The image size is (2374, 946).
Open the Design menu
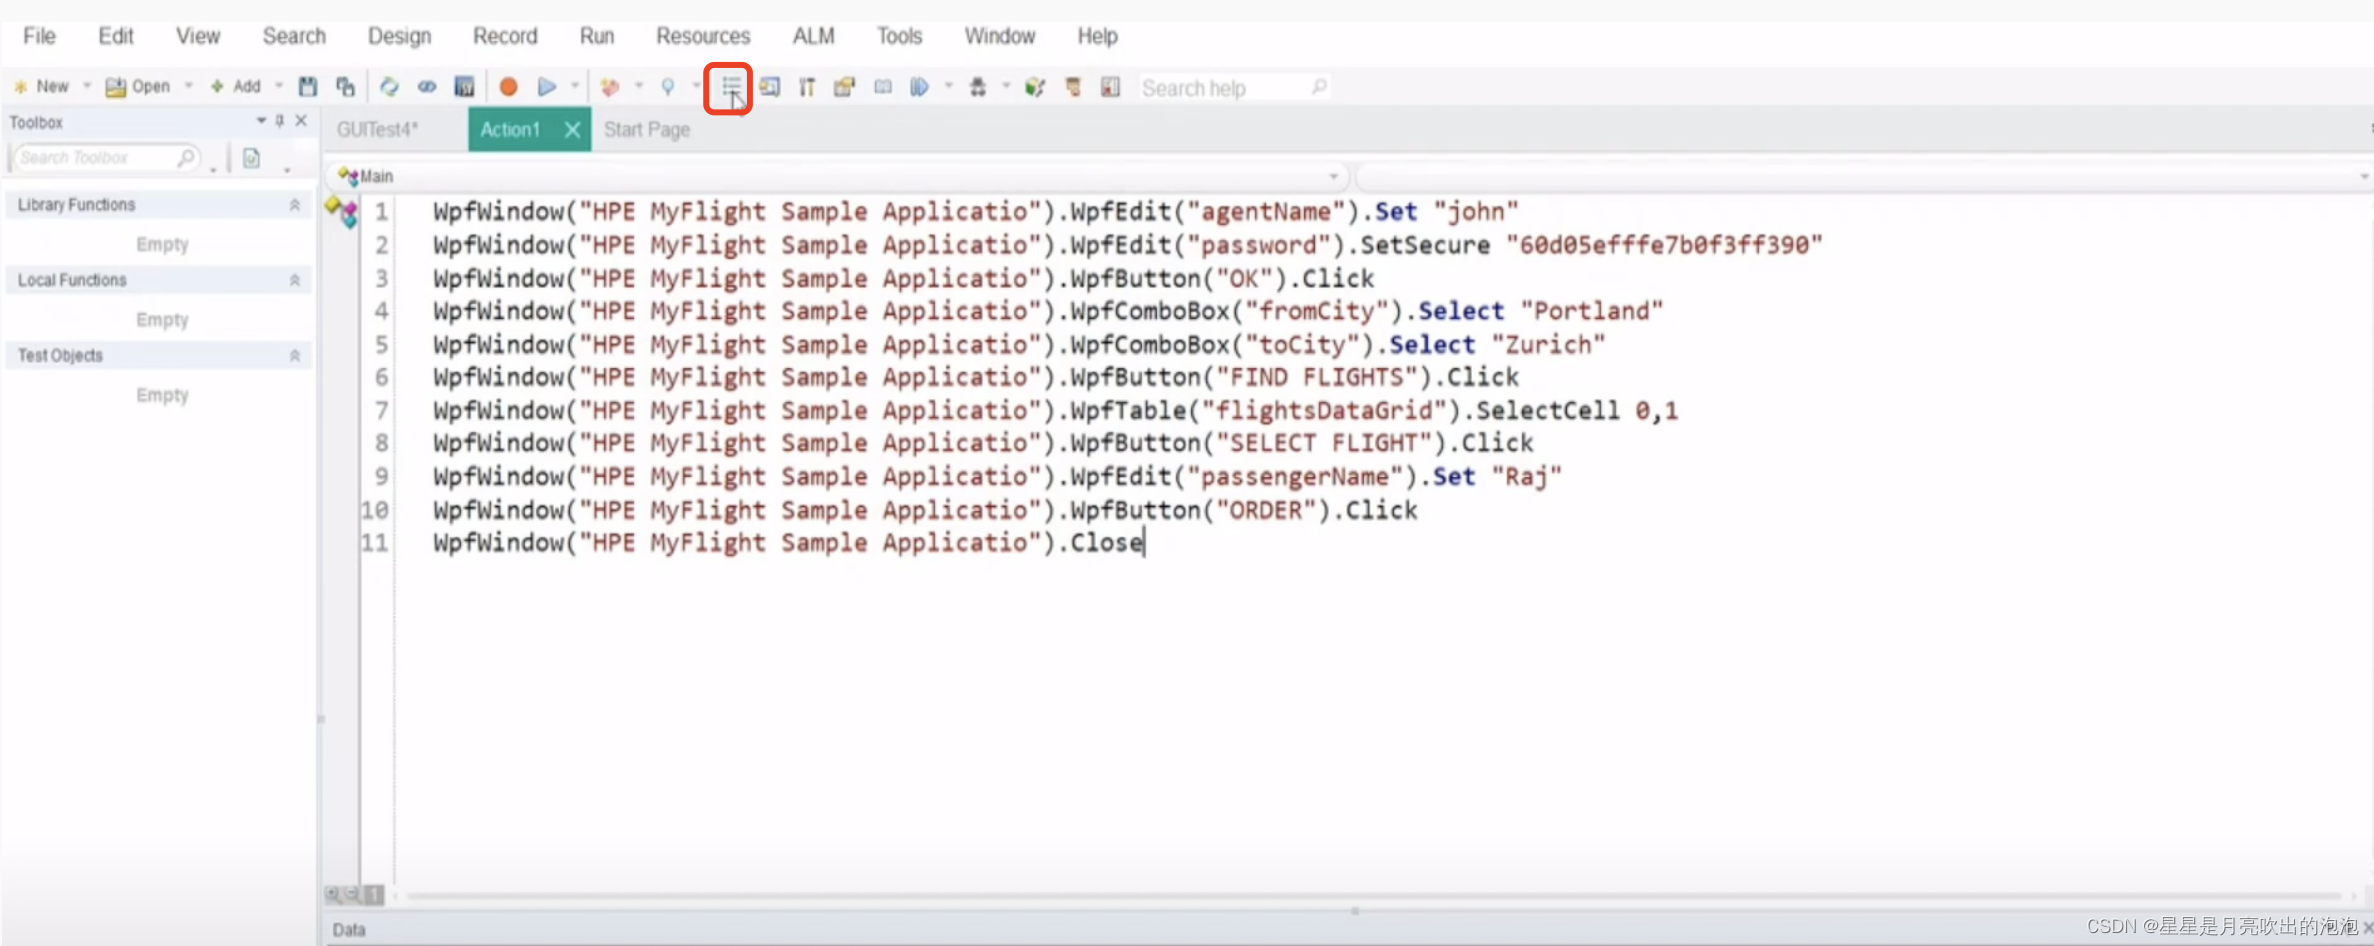tap(399, 36)
